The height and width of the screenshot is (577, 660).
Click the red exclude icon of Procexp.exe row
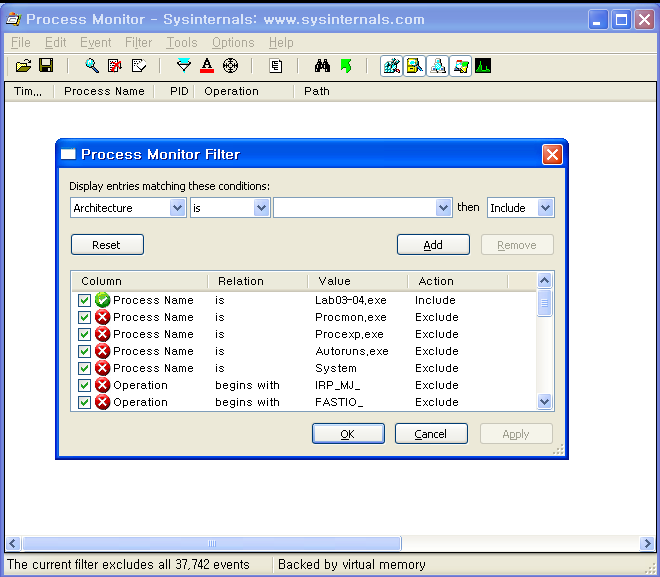(x=102, y=334)
